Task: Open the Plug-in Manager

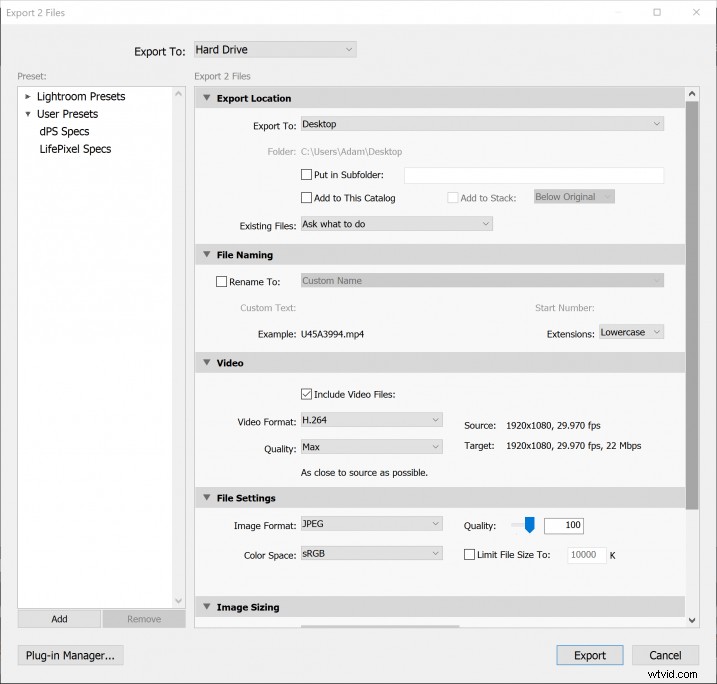Action: click(70, 656)
